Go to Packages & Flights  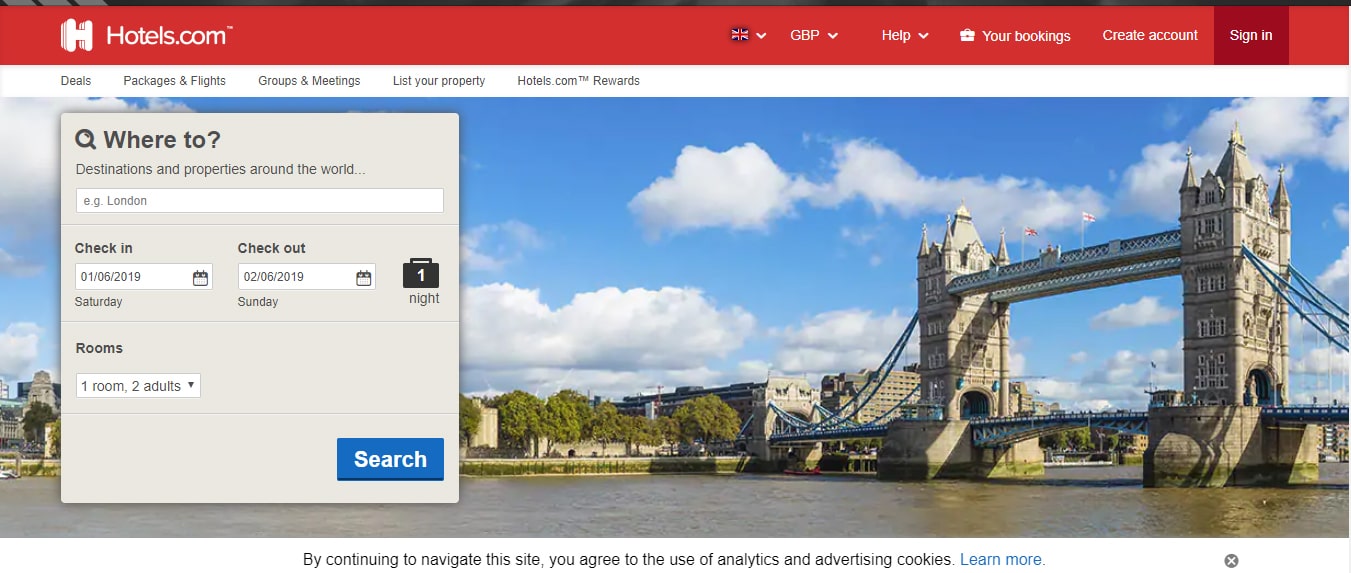[x=174, y=81]
